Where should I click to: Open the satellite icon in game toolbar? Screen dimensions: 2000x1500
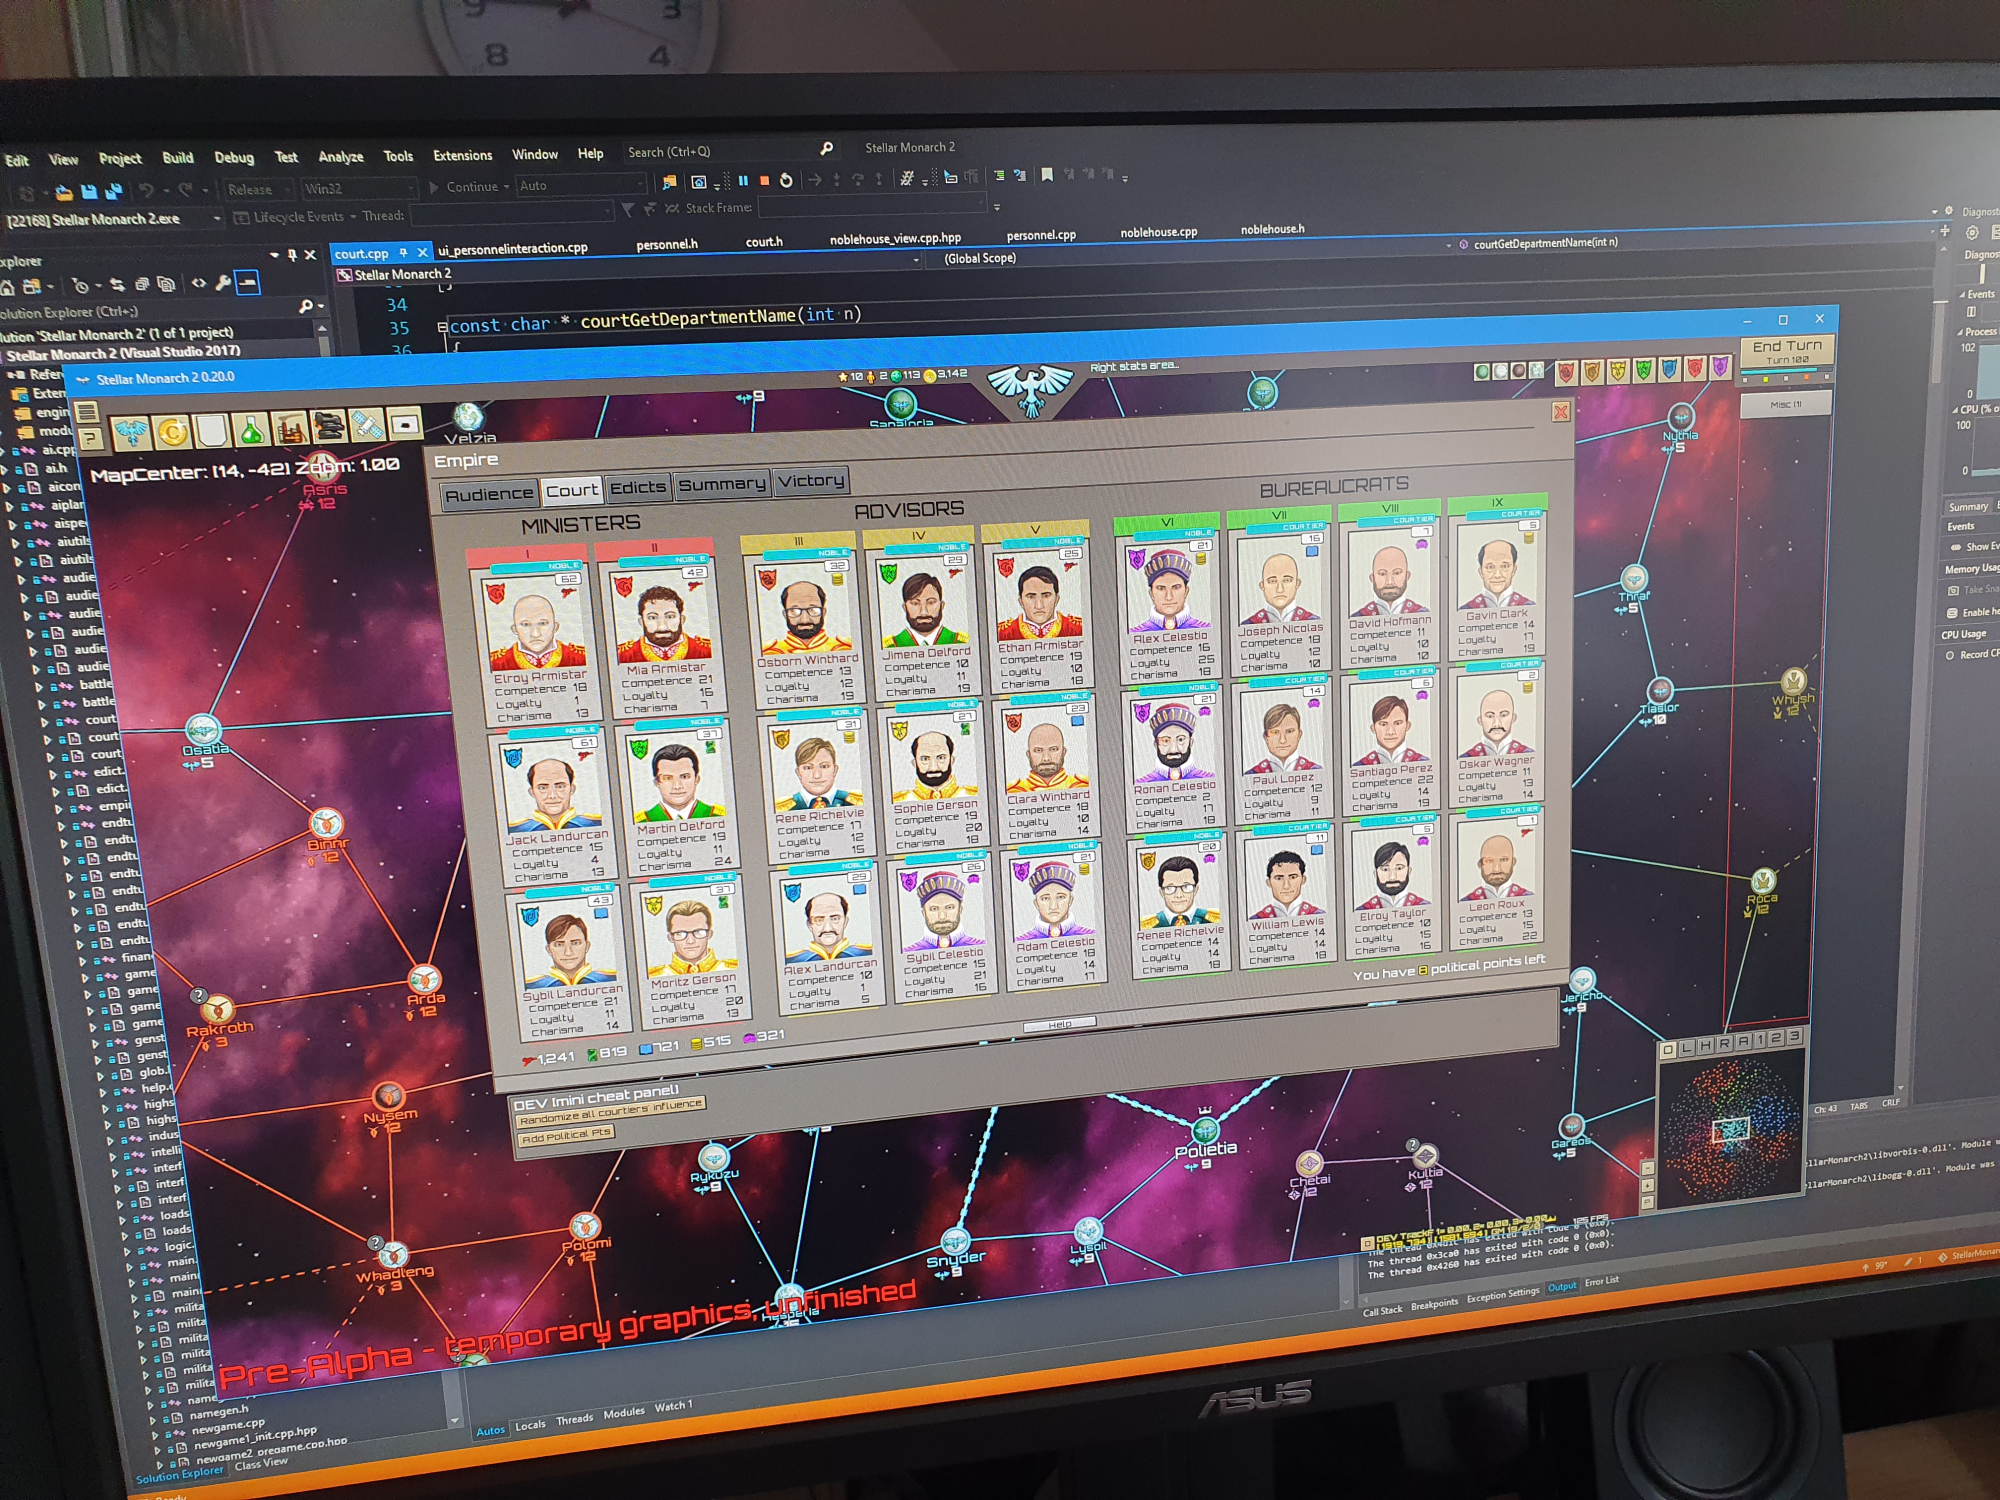(x=366, y=426)
